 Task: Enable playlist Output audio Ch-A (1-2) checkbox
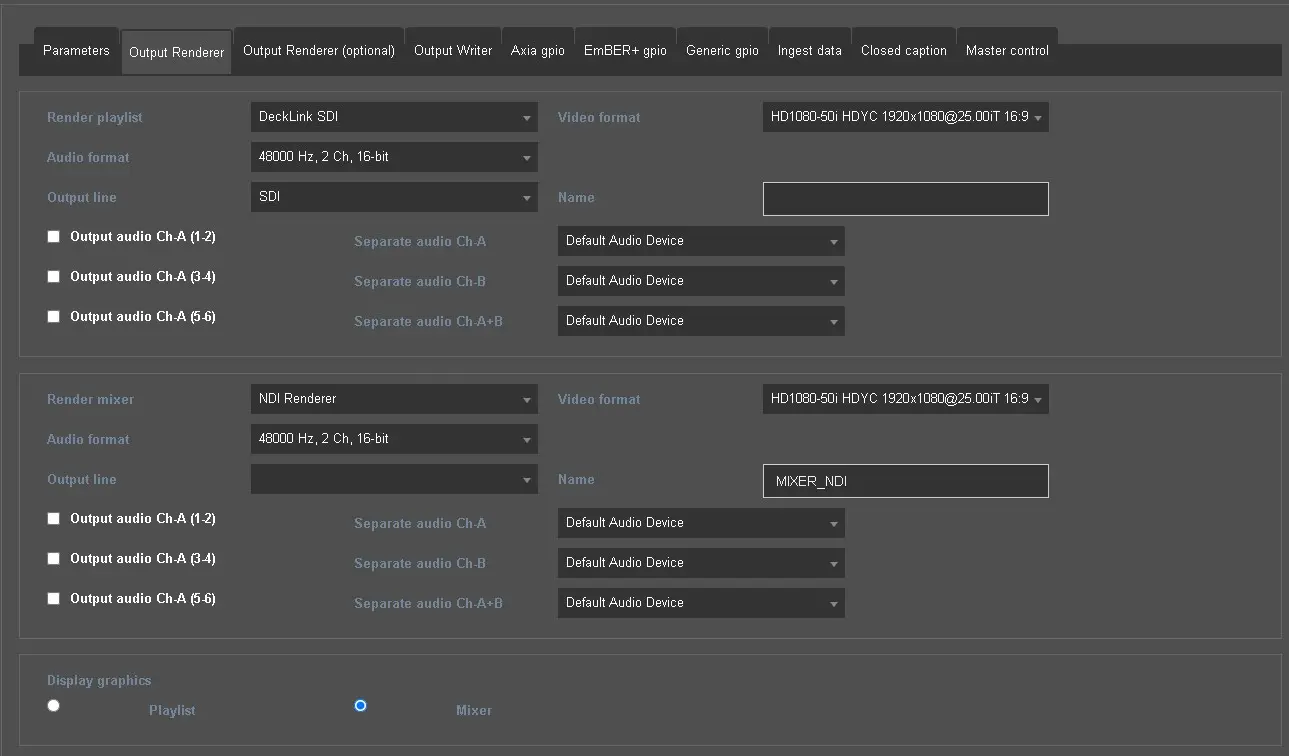[x=54, y=237]
